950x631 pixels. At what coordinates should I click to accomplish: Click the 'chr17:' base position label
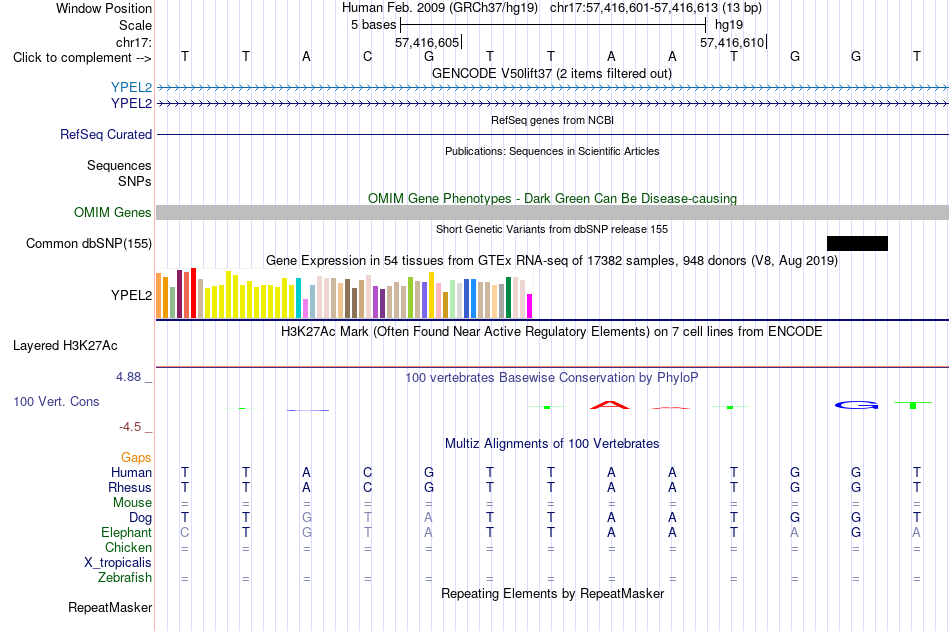[134, 42]
